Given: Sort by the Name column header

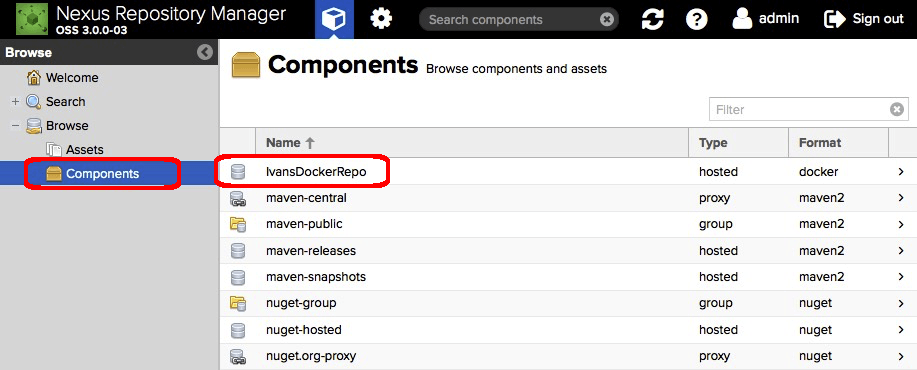Looking at the screenshot, I should 471,143.
